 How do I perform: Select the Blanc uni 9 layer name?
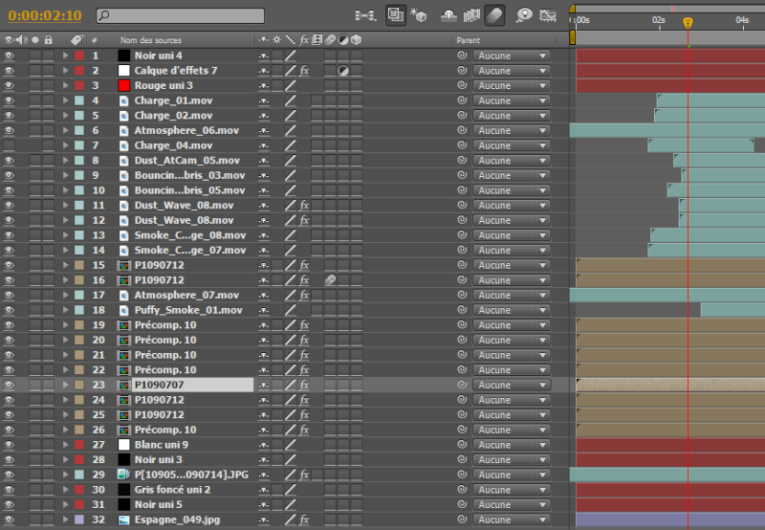tap(161, 445)
